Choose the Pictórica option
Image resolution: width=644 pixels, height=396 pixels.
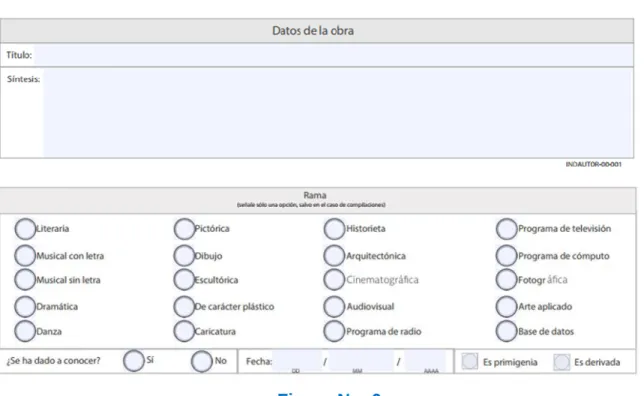184,229
